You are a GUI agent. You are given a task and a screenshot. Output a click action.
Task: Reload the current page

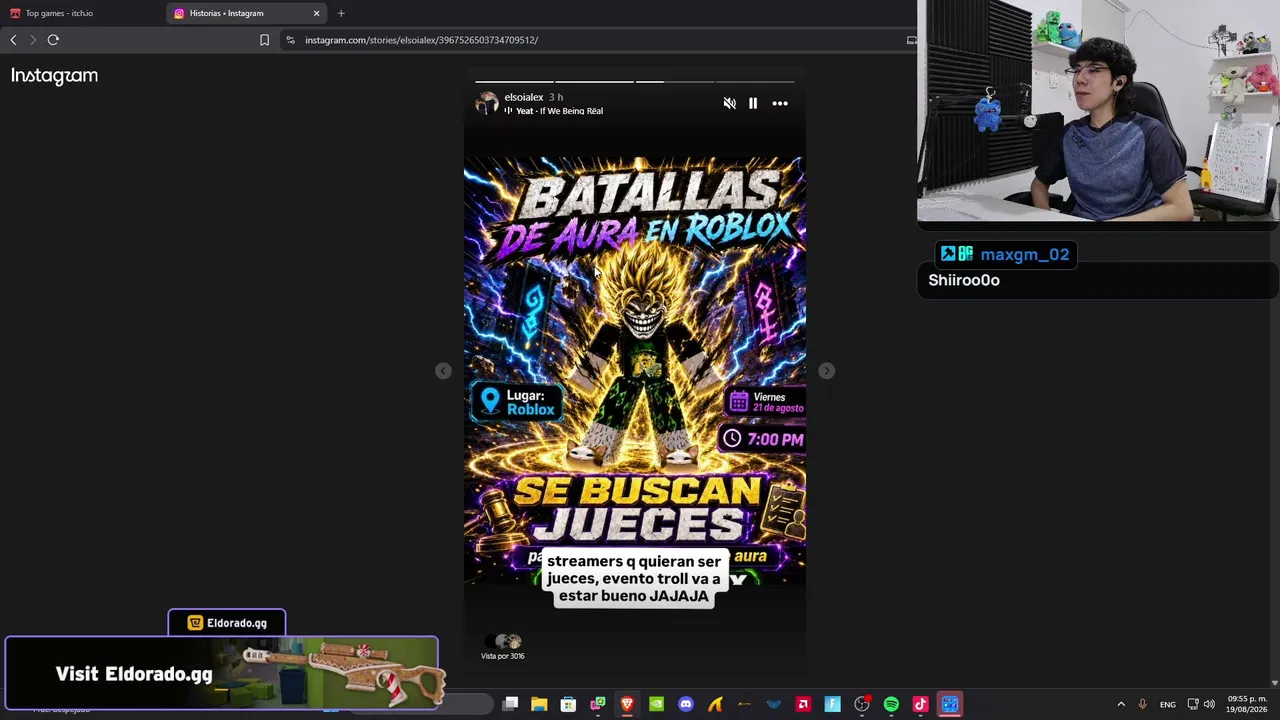[53, 40]
